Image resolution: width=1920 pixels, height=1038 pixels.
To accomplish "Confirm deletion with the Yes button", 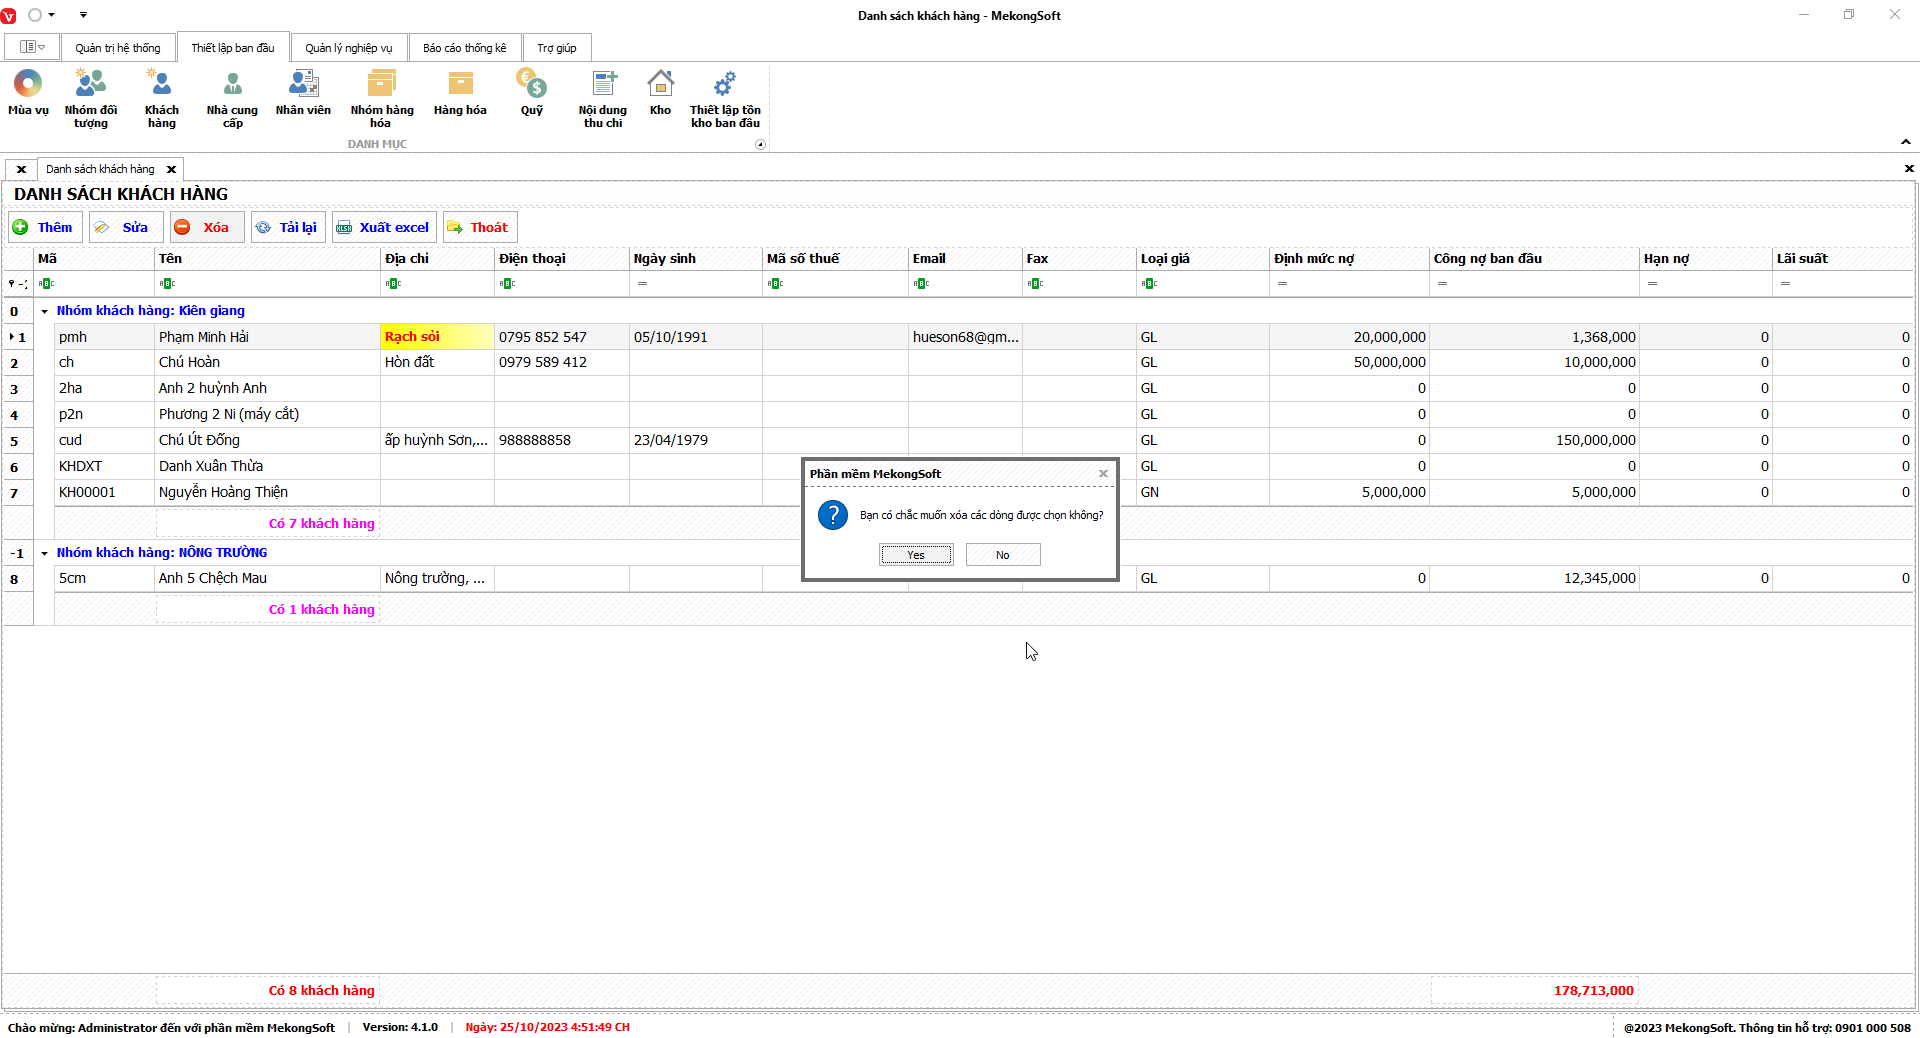I will 916,555.
